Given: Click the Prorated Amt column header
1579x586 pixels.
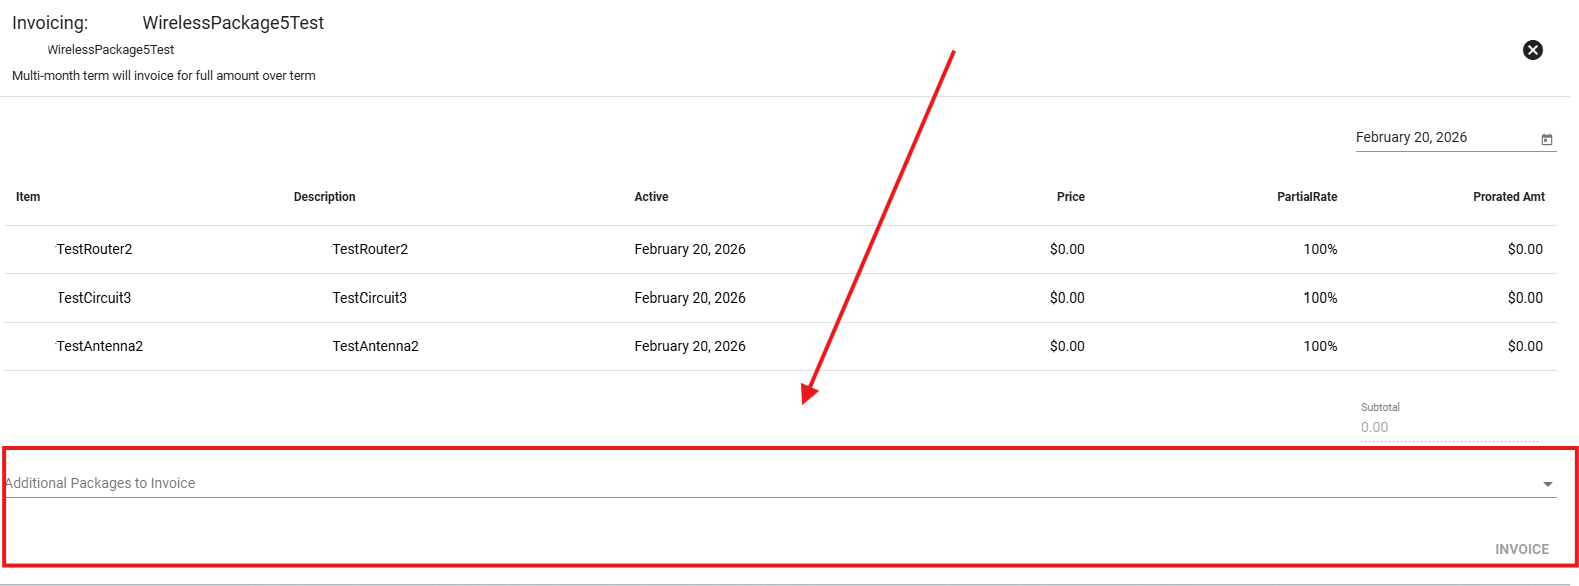Looking at the screenshot, I should click(x=1508, y=197).
